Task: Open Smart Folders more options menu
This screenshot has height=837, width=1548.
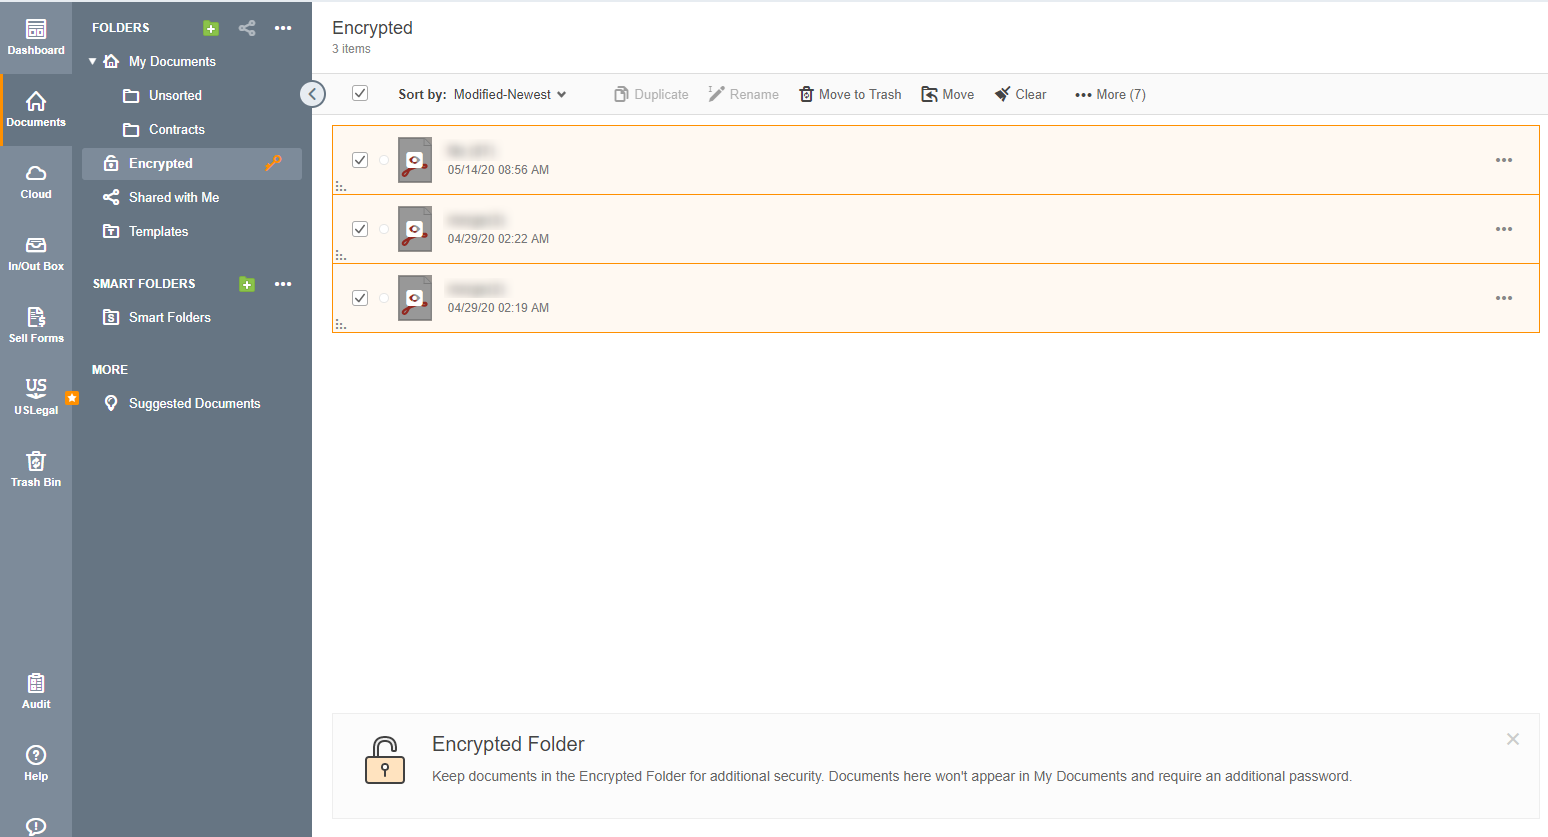Action: pyautogui.click(x=283, y=284)
